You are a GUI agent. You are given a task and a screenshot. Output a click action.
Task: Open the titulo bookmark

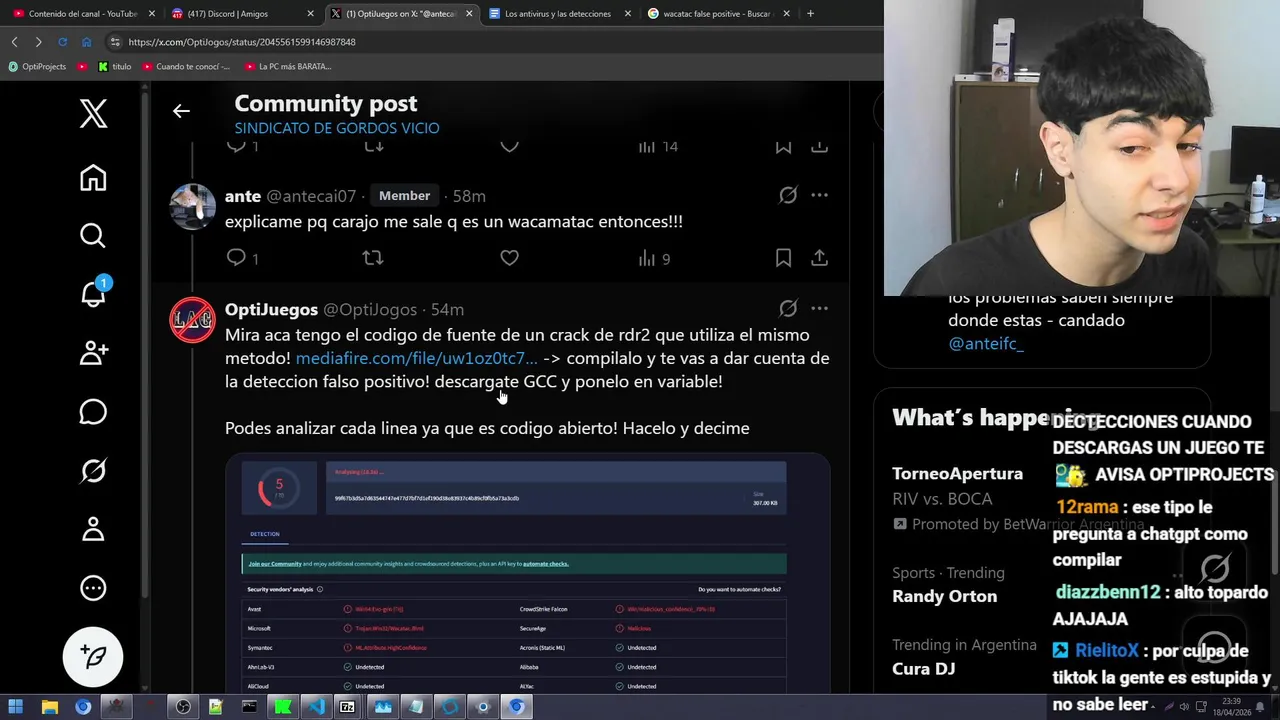tap(115, 67)
